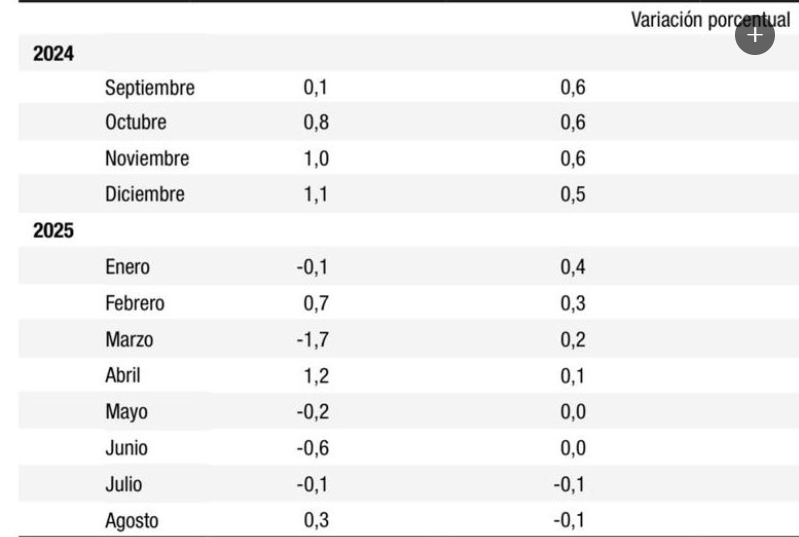Click the Agosto row label
The image size is (799, 537).
[132, 520]
